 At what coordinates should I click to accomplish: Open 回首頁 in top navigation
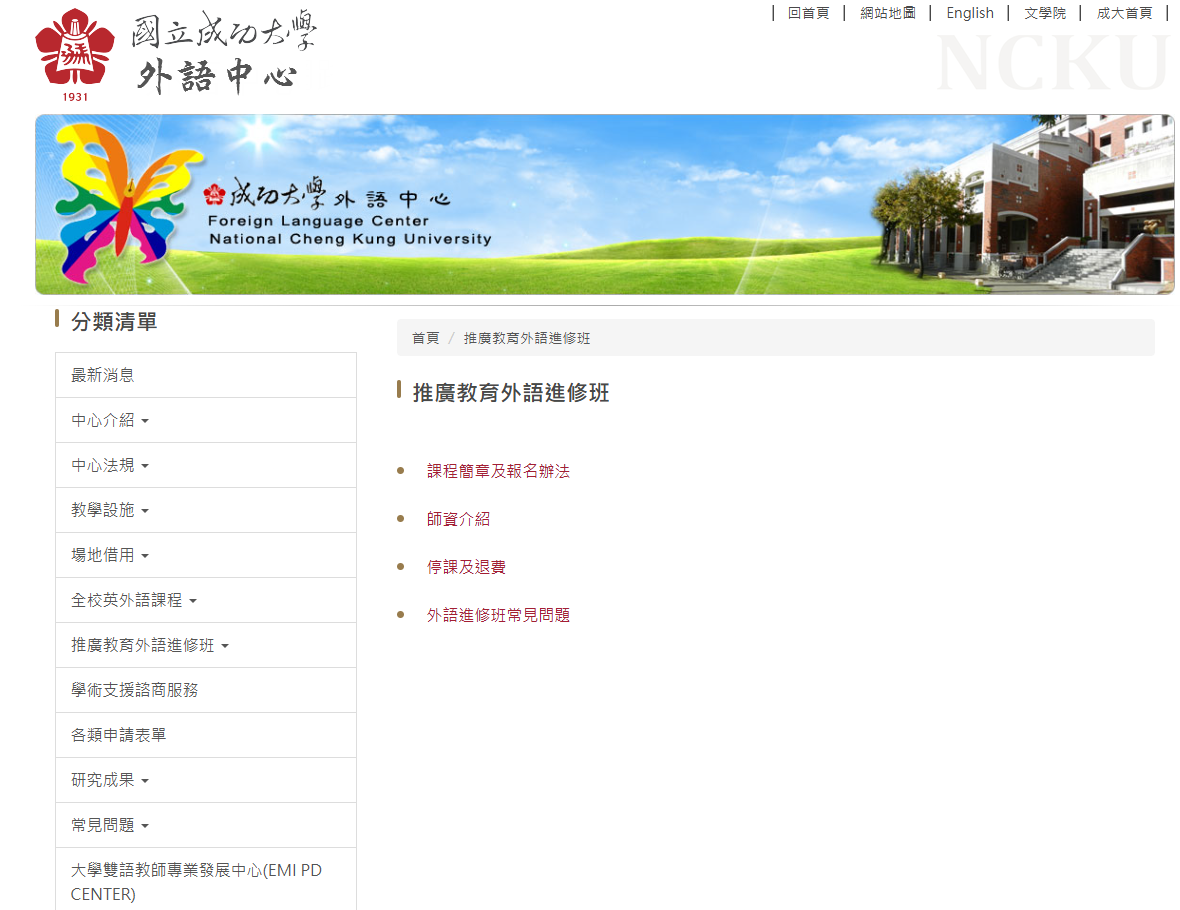click(x=808, y=13)
